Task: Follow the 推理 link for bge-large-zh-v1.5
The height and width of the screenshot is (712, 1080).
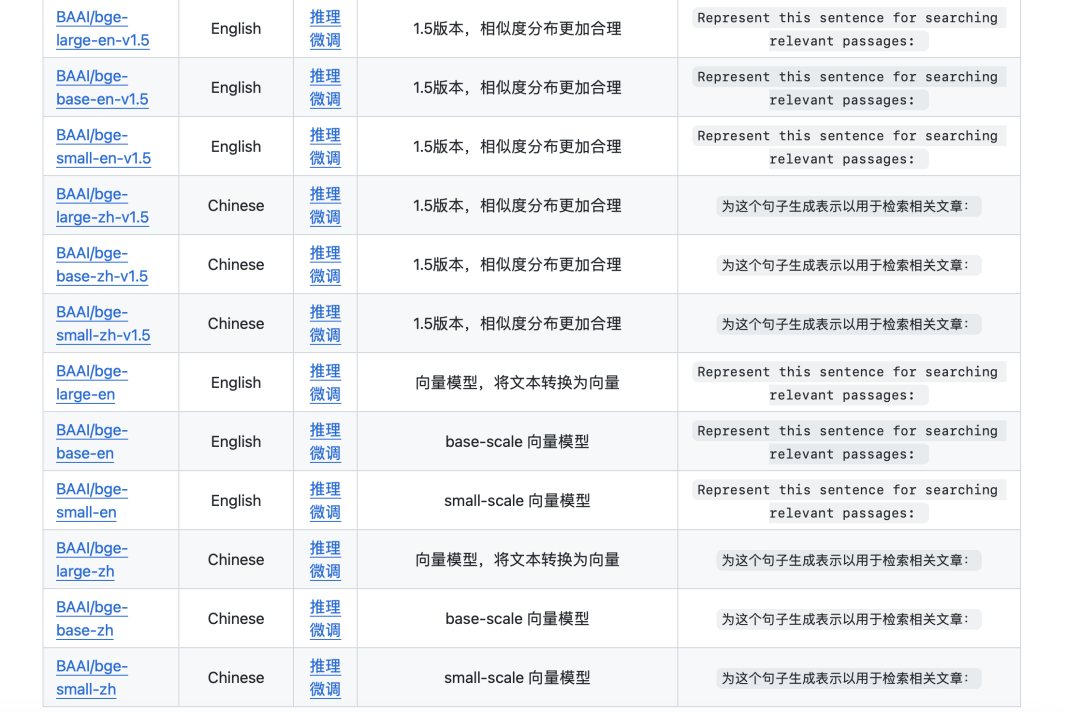Action: pos(325,194)
